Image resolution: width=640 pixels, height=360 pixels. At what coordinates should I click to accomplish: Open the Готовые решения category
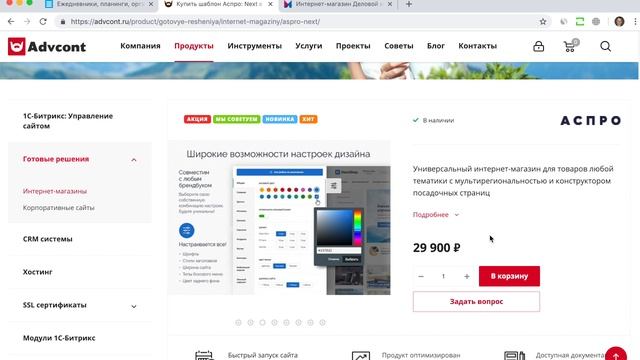coord(56,159)
